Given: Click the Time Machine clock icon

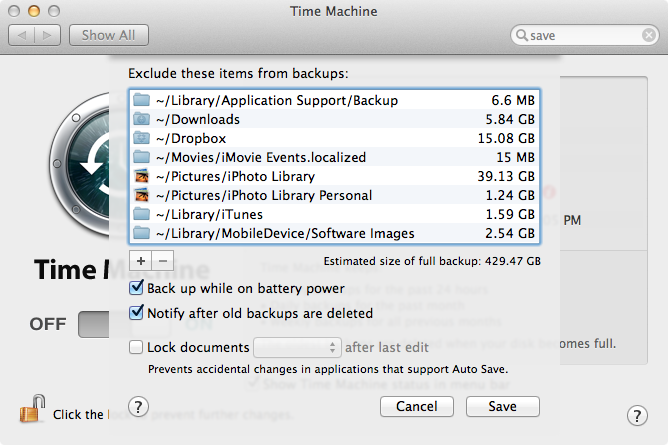Looking at the screenshot, I should [x=80, y=164].
